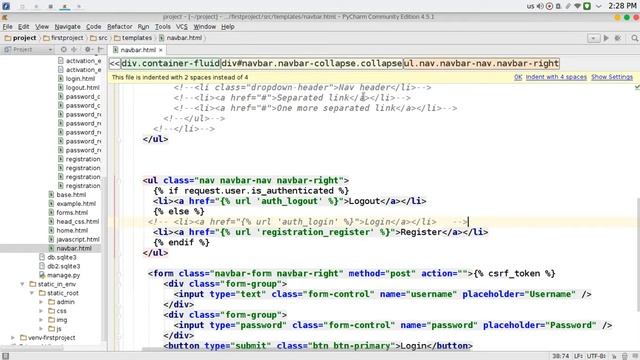Viewport: 640px width, 360px height.
Task: Click div#navbar.navbar-collapse.collapse breadcrumb
Action: point(312,64)
